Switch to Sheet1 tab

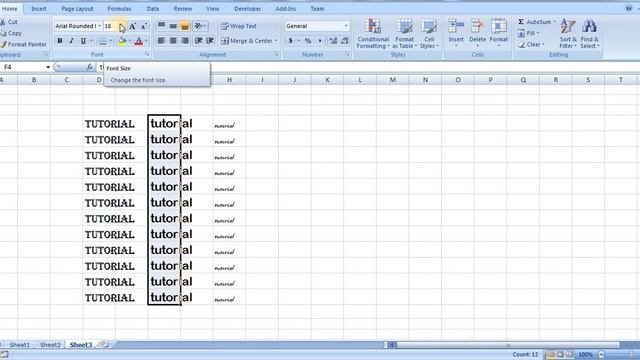(20, 345)
